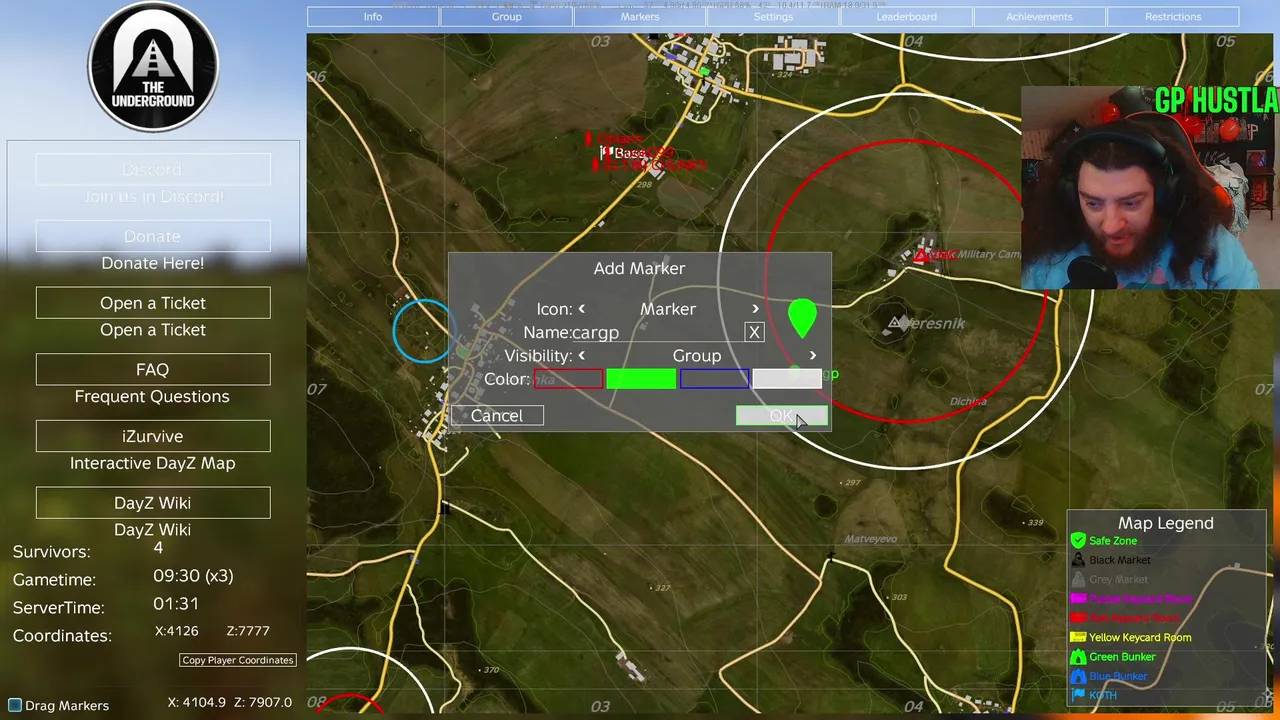Viewport: 1280px width, 720px height.
Task: Open the Achievements tab
Action: click(x=1039, y=17)
